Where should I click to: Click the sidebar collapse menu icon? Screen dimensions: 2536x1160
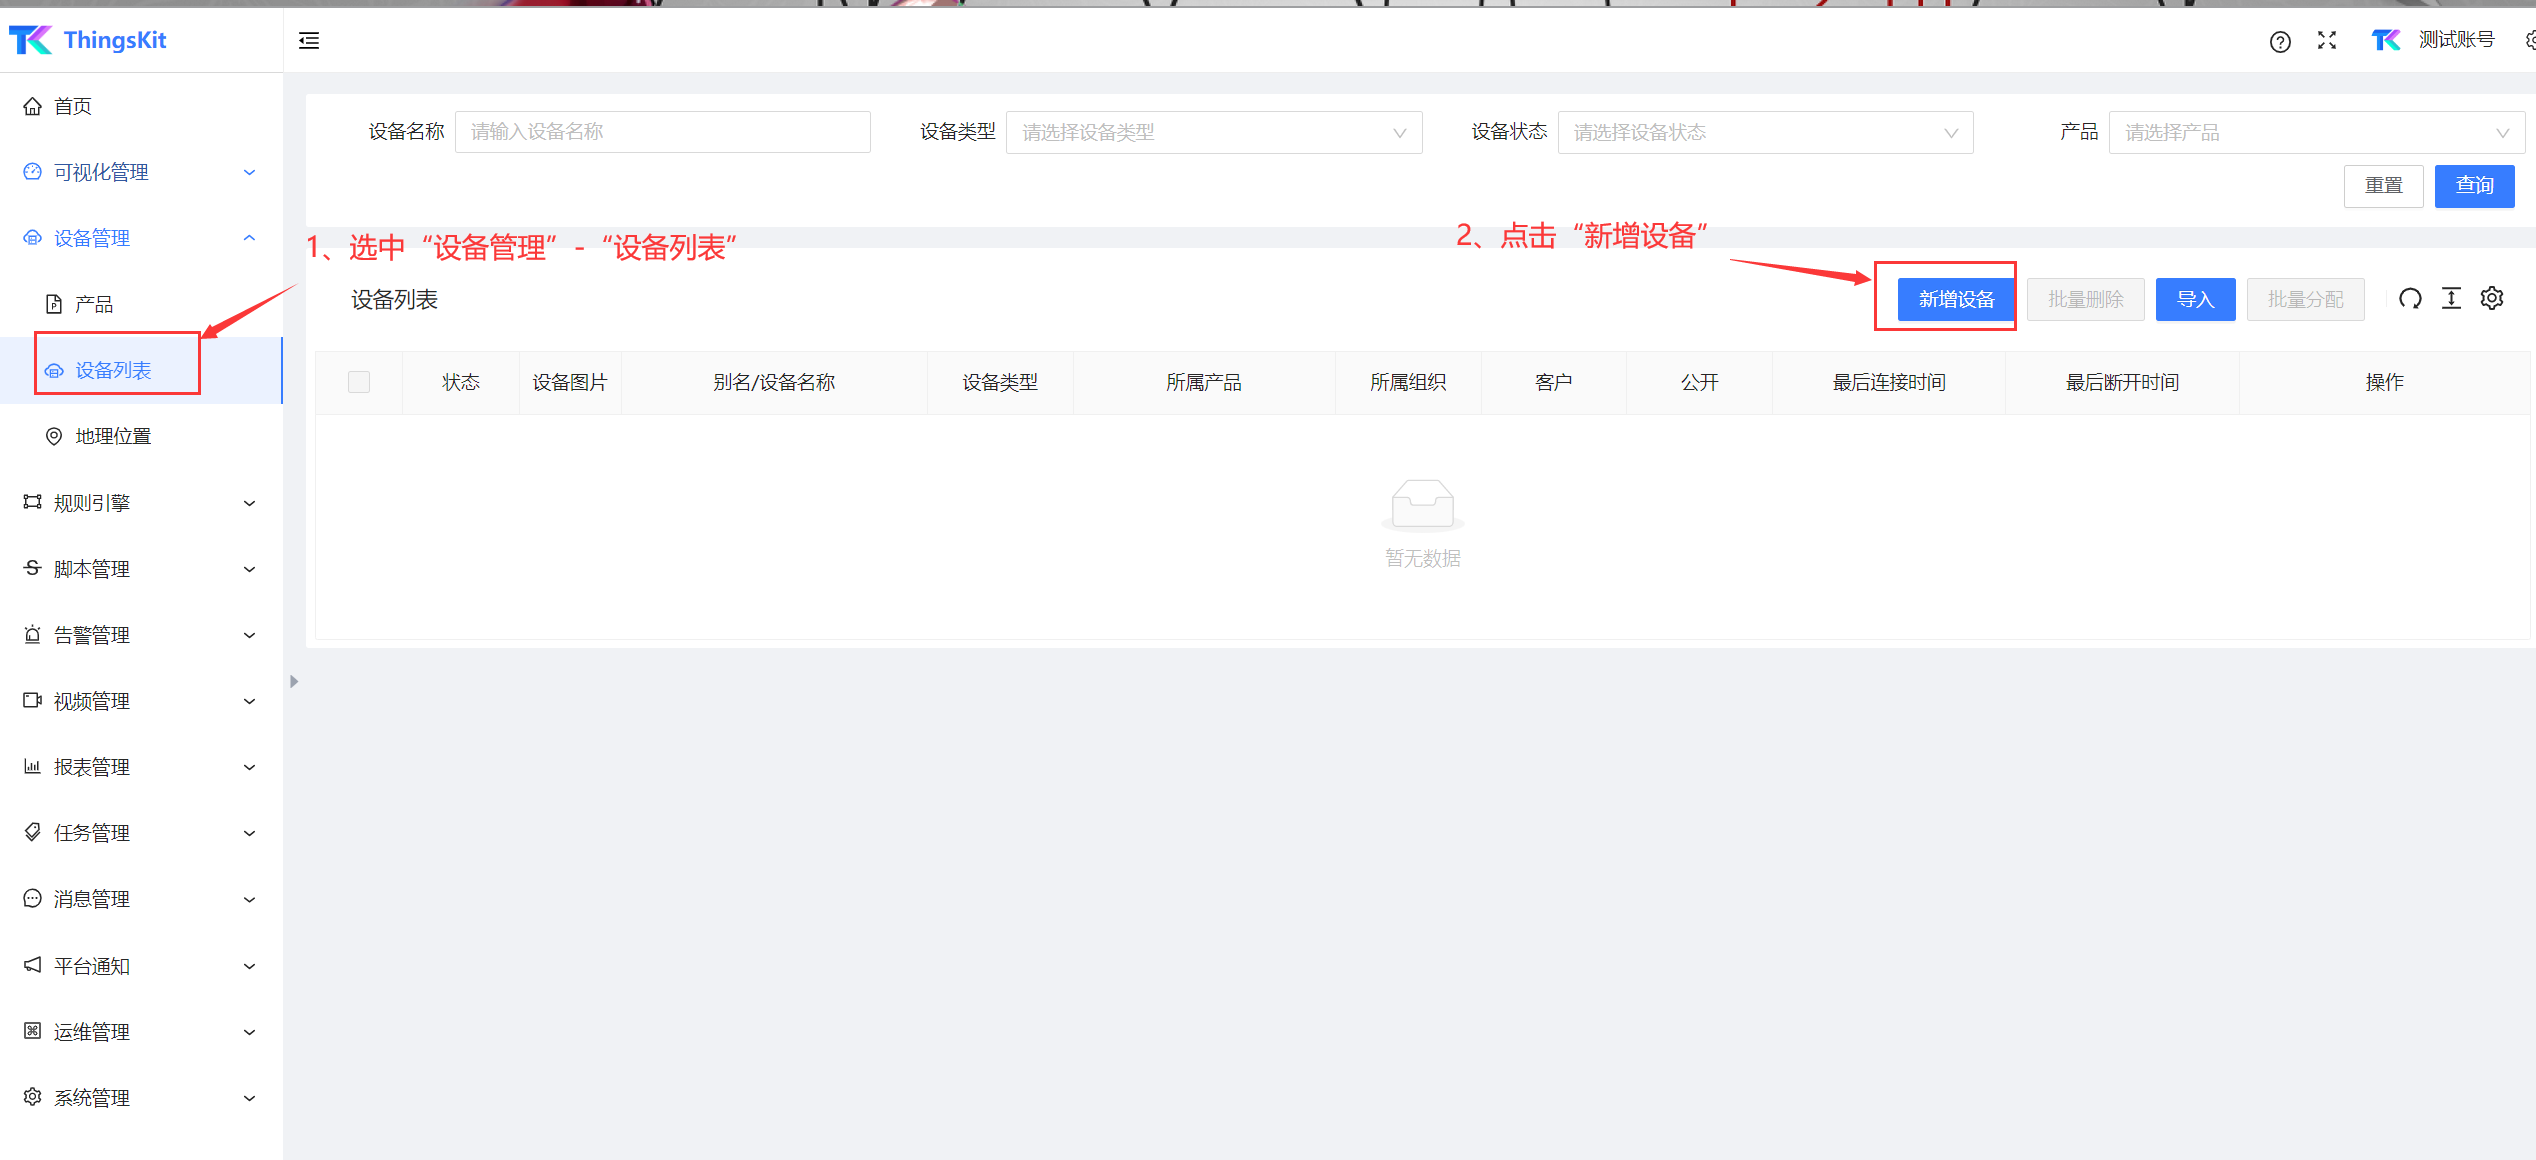tap(309, 41)
